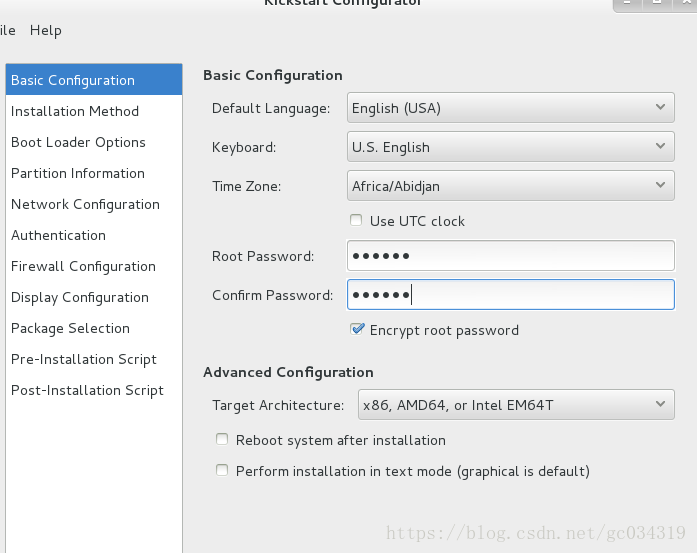
Task: Enable the Use UTC clock checkbox
Action: pyautogui.click(x=356, y=221)
